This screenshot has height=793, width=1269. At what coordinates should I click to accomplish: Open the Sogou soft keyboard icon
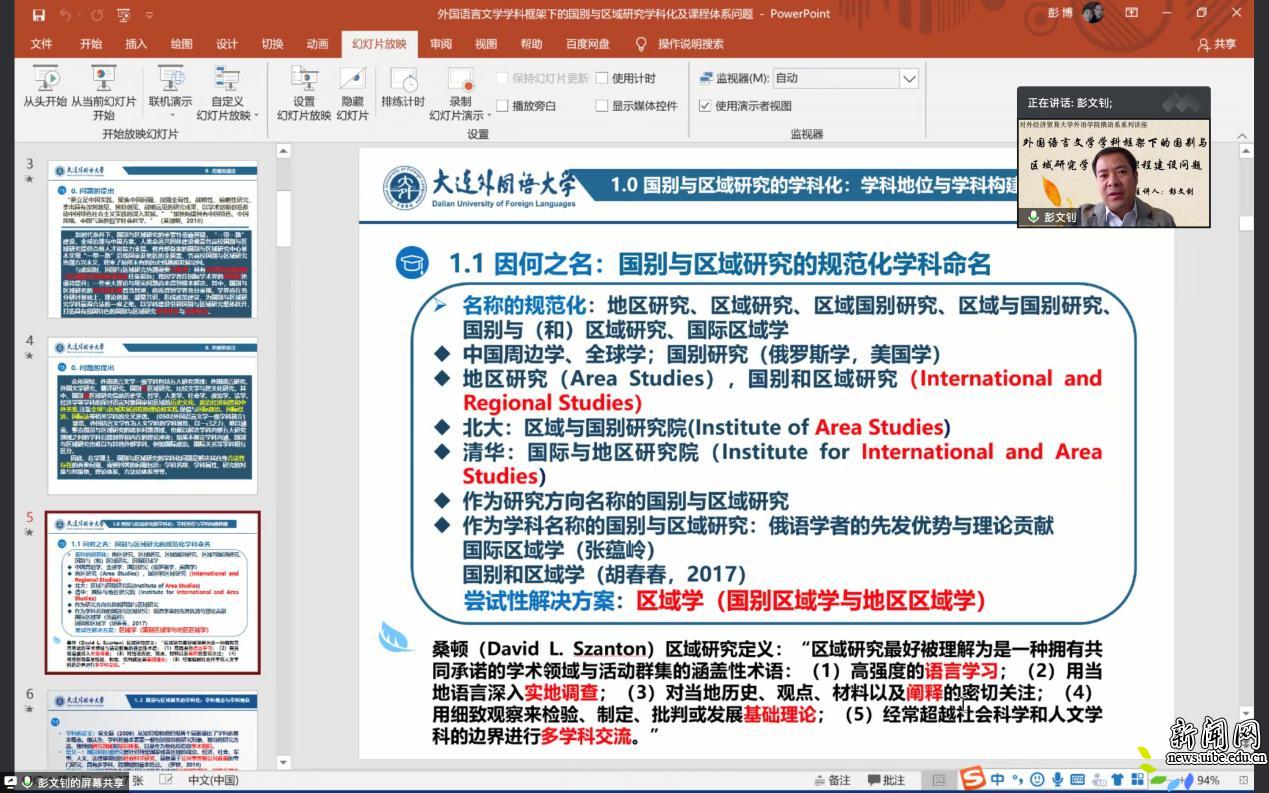pyautogui.click(x=1077, y=779)
